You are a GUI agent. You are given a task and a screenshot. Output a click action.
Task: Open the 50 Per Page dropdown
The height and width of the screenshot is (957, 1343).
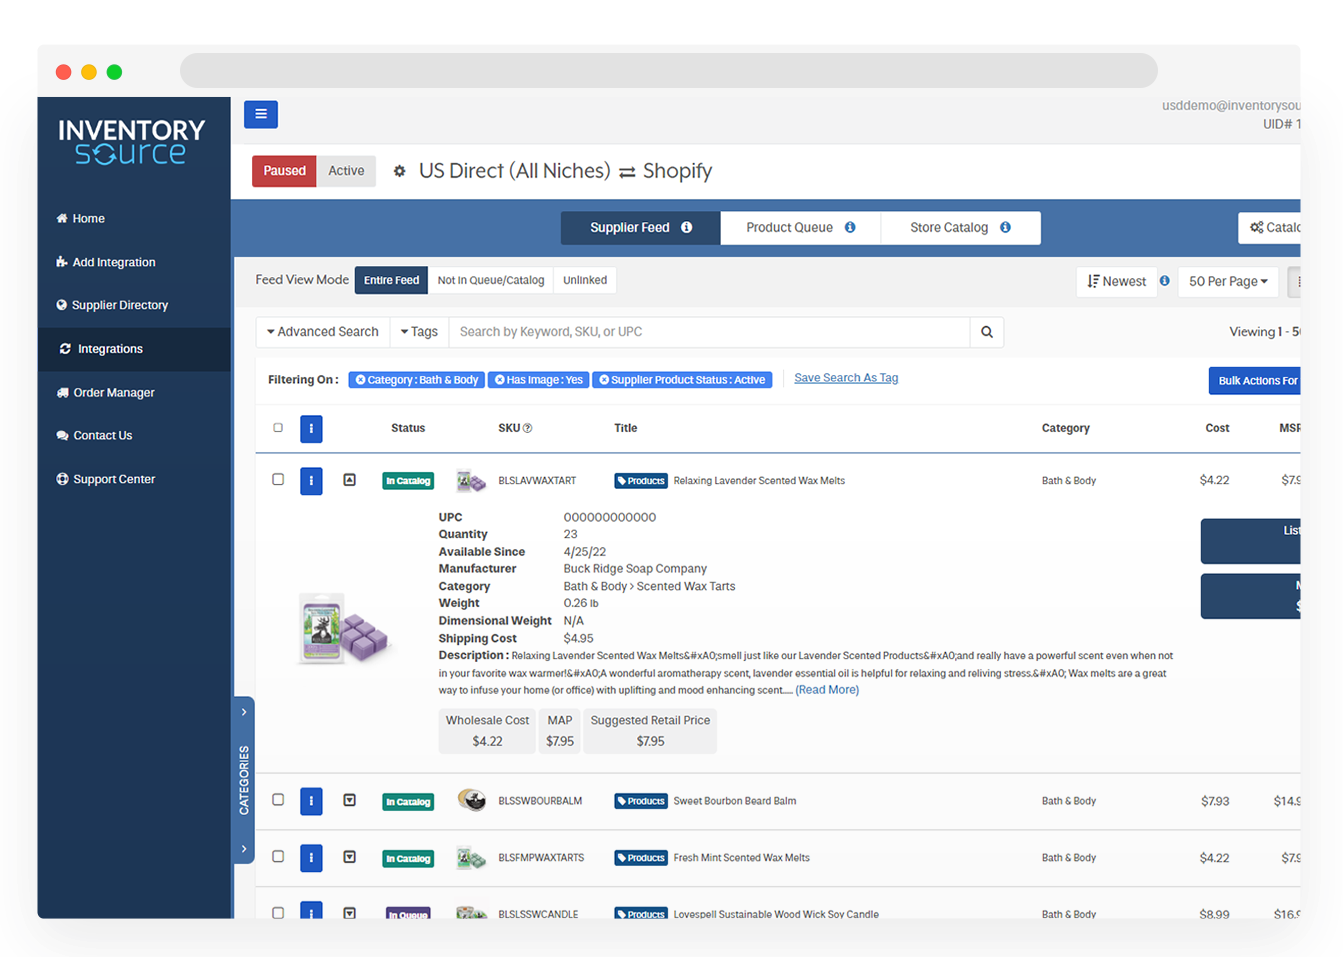click(1228, 281)
